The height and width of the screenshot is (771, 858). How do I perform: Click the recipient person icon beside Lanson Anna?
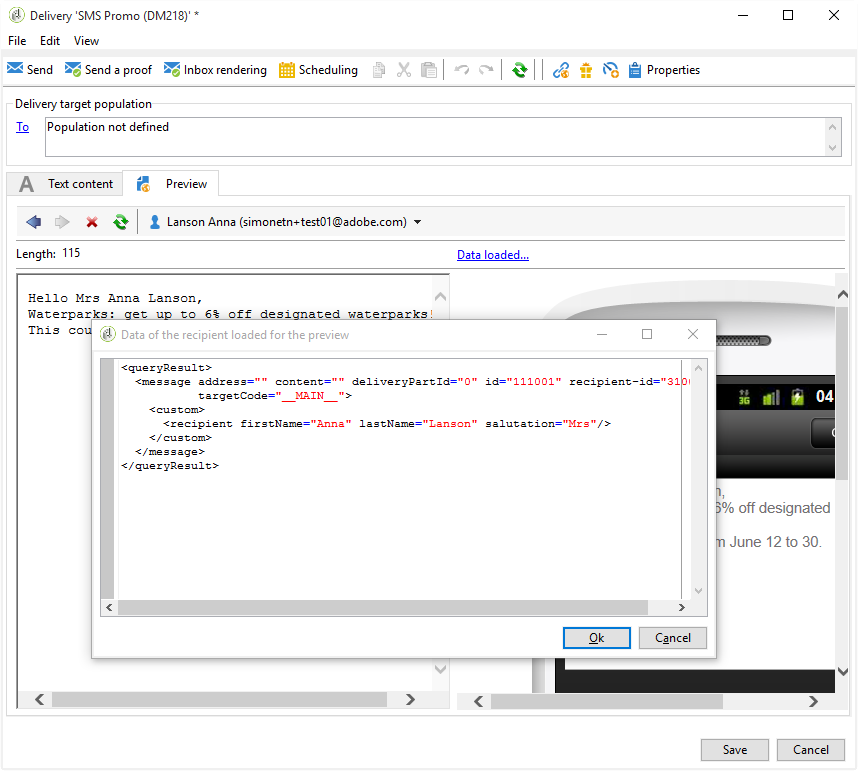pyautogui.click(x=155, y=222)
